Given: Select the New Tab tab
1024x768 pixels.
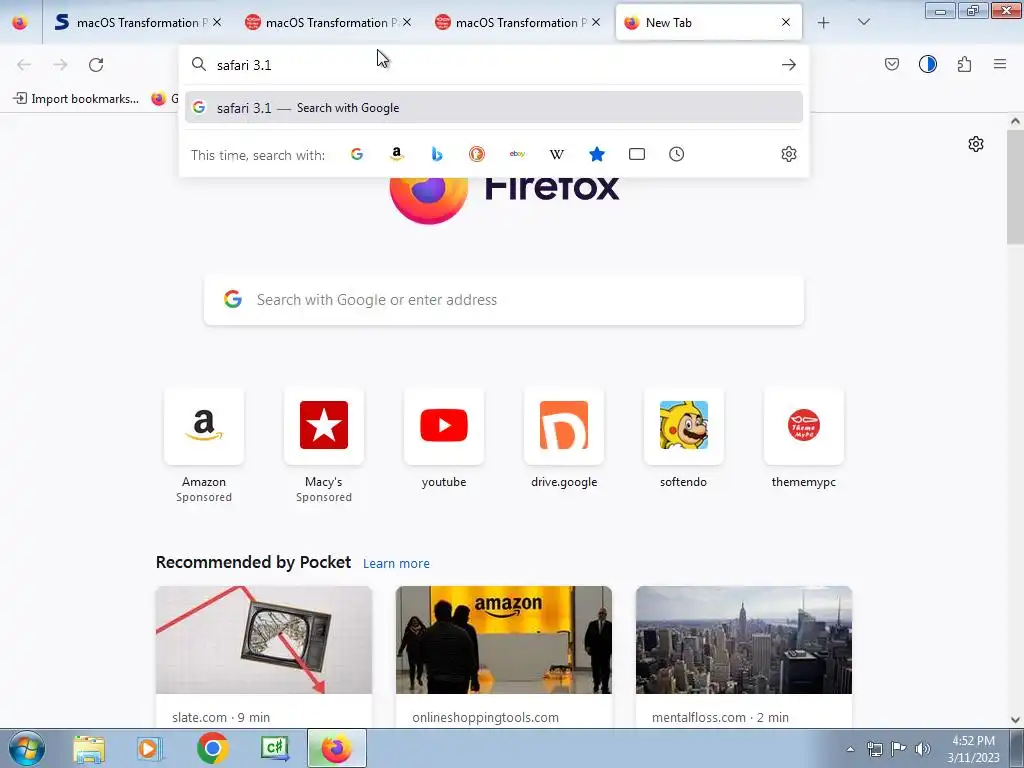Looking at the screenshot, I should [x=709, y=23].
